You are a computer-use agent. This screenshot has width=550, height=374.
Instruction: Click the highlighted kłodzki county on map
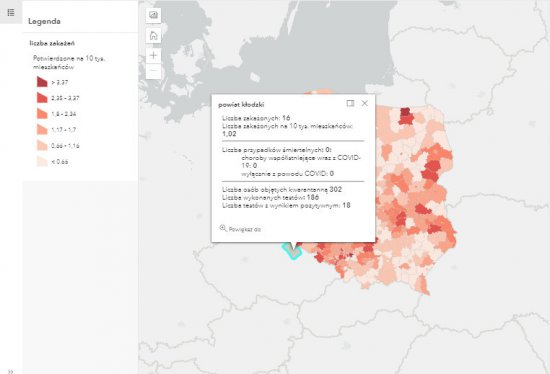click(293, 251)
